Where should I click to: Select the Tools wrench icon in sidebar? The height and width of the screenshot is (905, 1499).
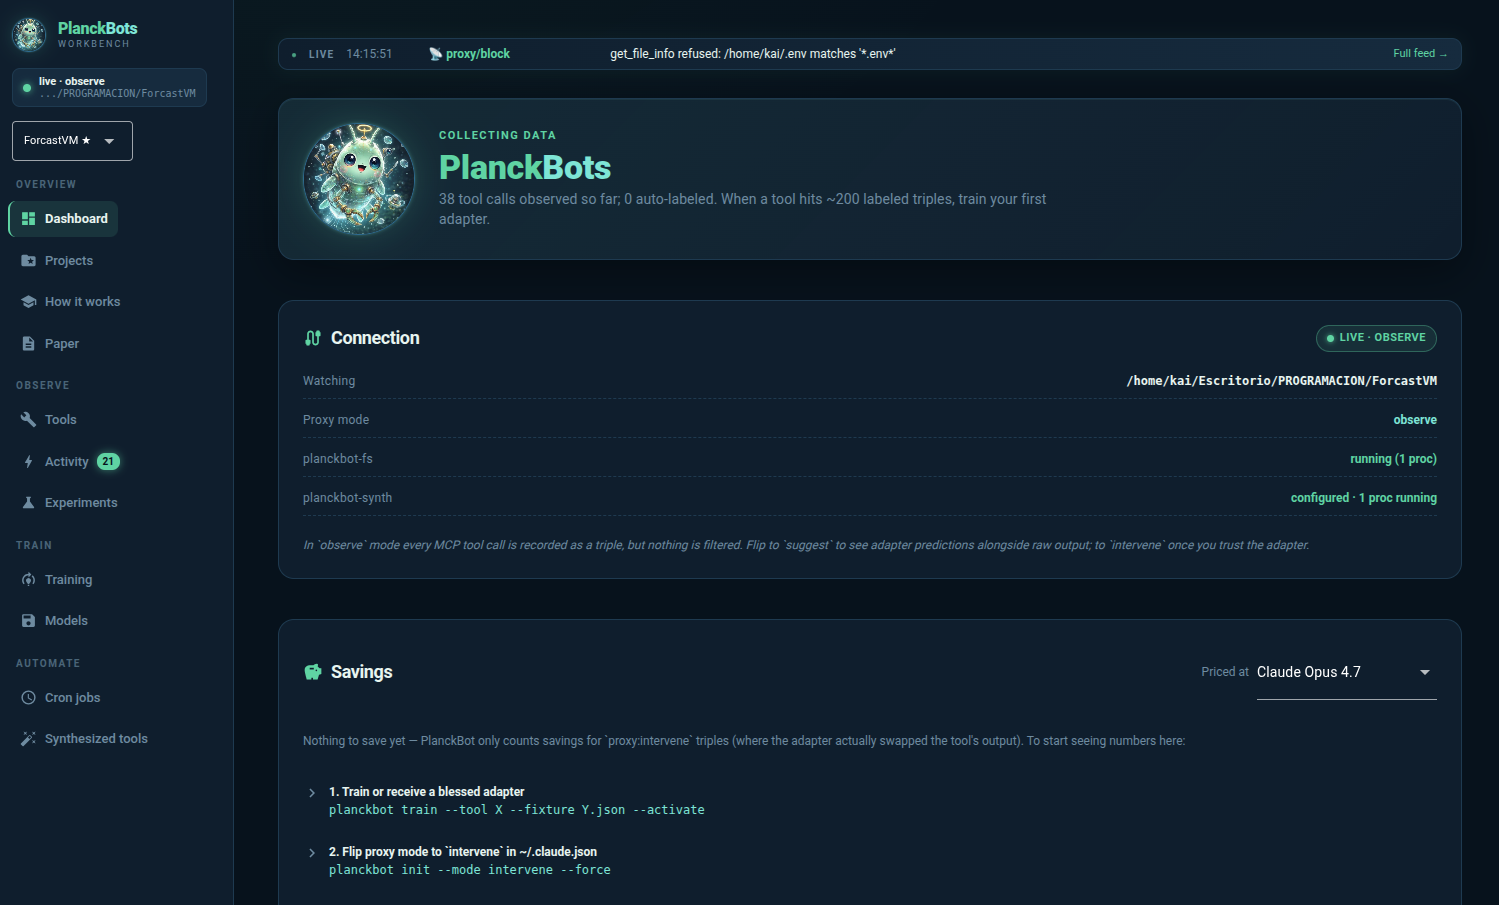(28, 419)
